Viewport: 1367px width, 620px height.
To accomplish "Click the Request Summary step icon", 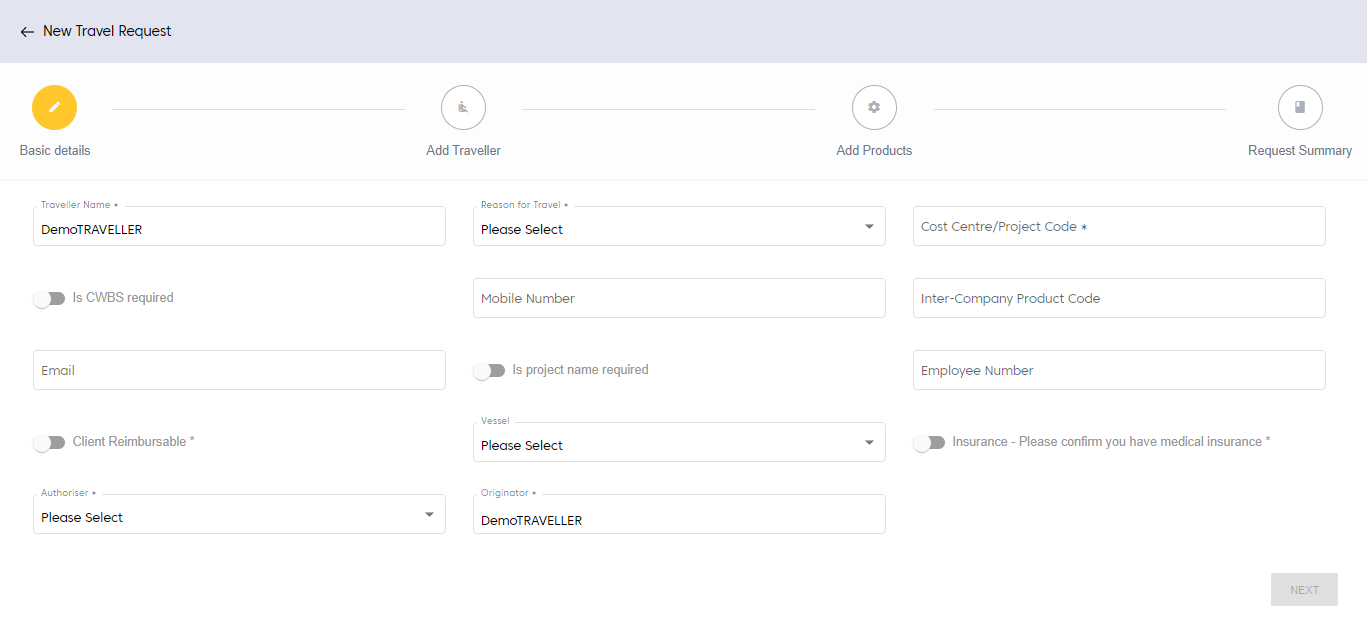I will (x=1299, y=107).
